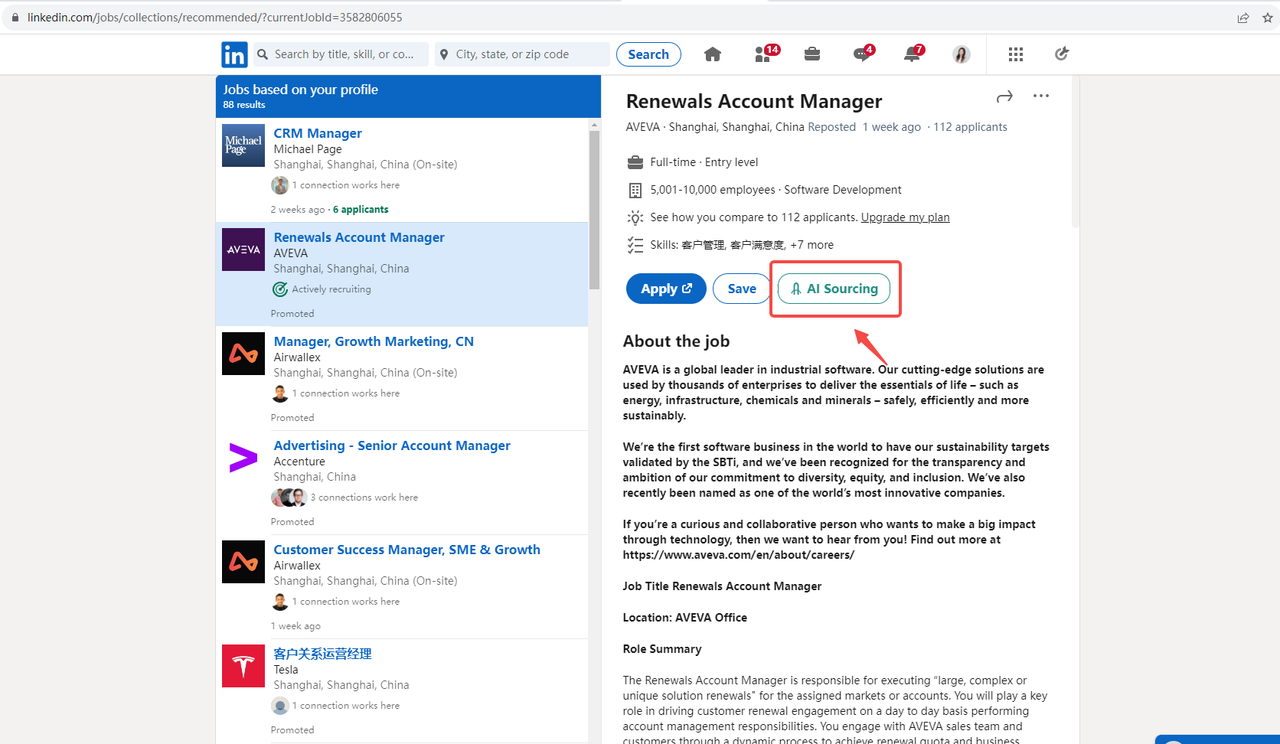Viewport: 1280px width, 744px height.
Task: Open the Home feed icon
Action: [712, 54]
